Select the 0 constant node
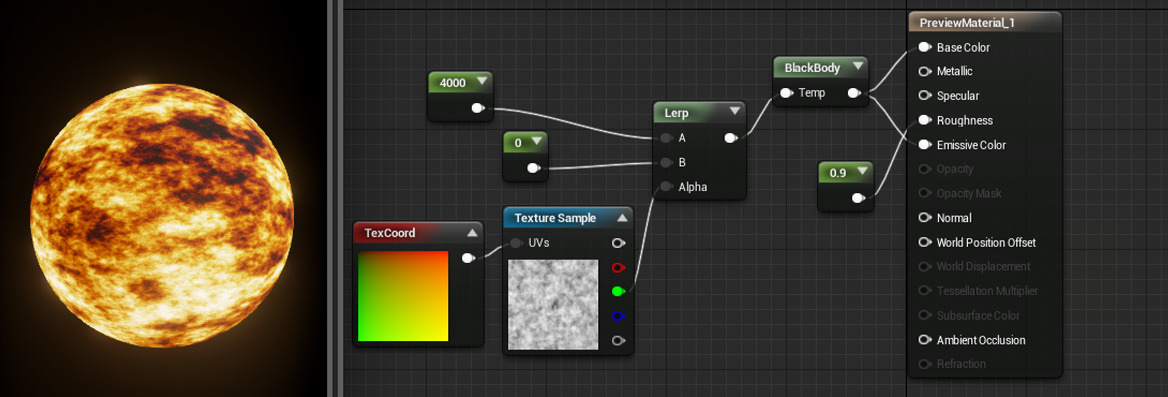The image size is (1168, 397). 525,156
